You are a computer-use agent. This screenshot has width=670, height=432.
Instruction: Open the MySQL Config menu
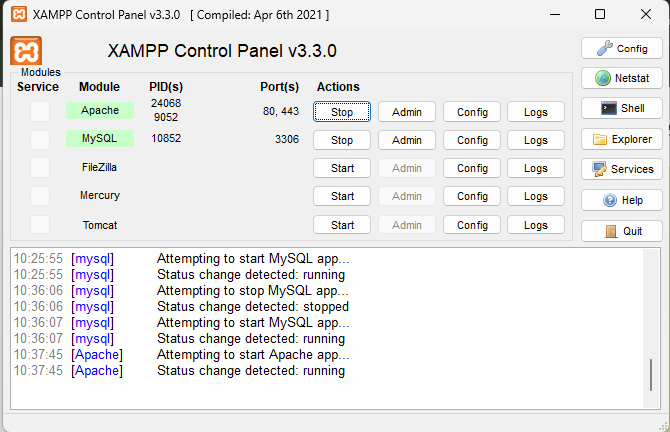point(472,140)
